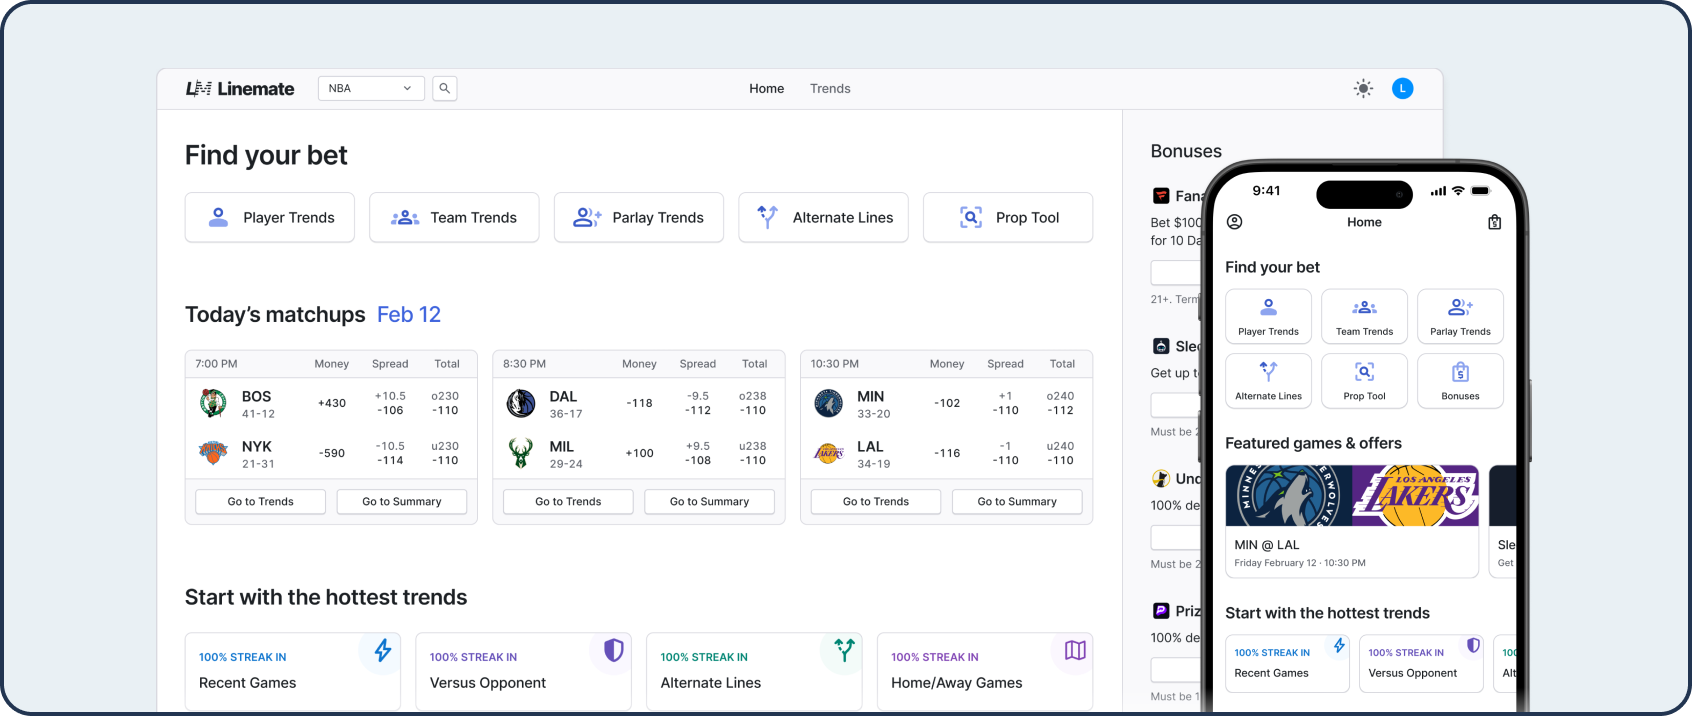Click the Linemate logo
Screen dimensions: 1692x716
click(x=240, y=89)
